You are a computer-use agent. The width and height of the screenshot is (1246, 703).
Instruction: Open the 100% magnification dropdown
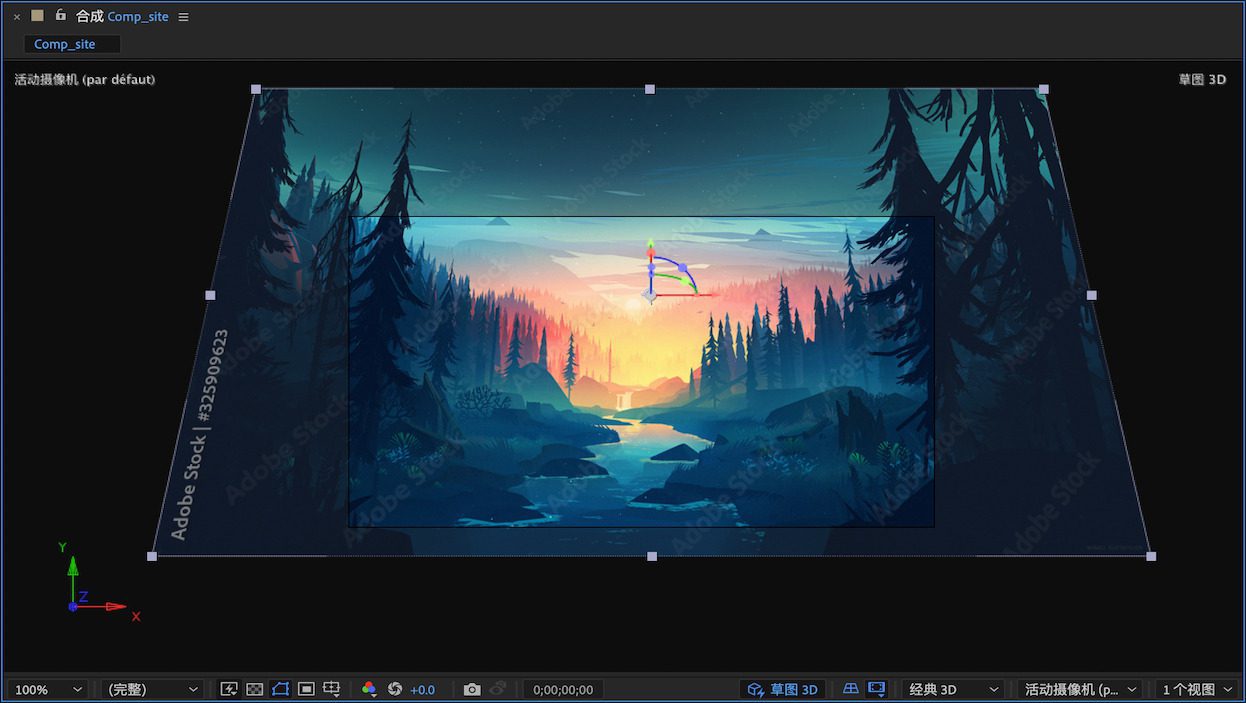point(48,689)
